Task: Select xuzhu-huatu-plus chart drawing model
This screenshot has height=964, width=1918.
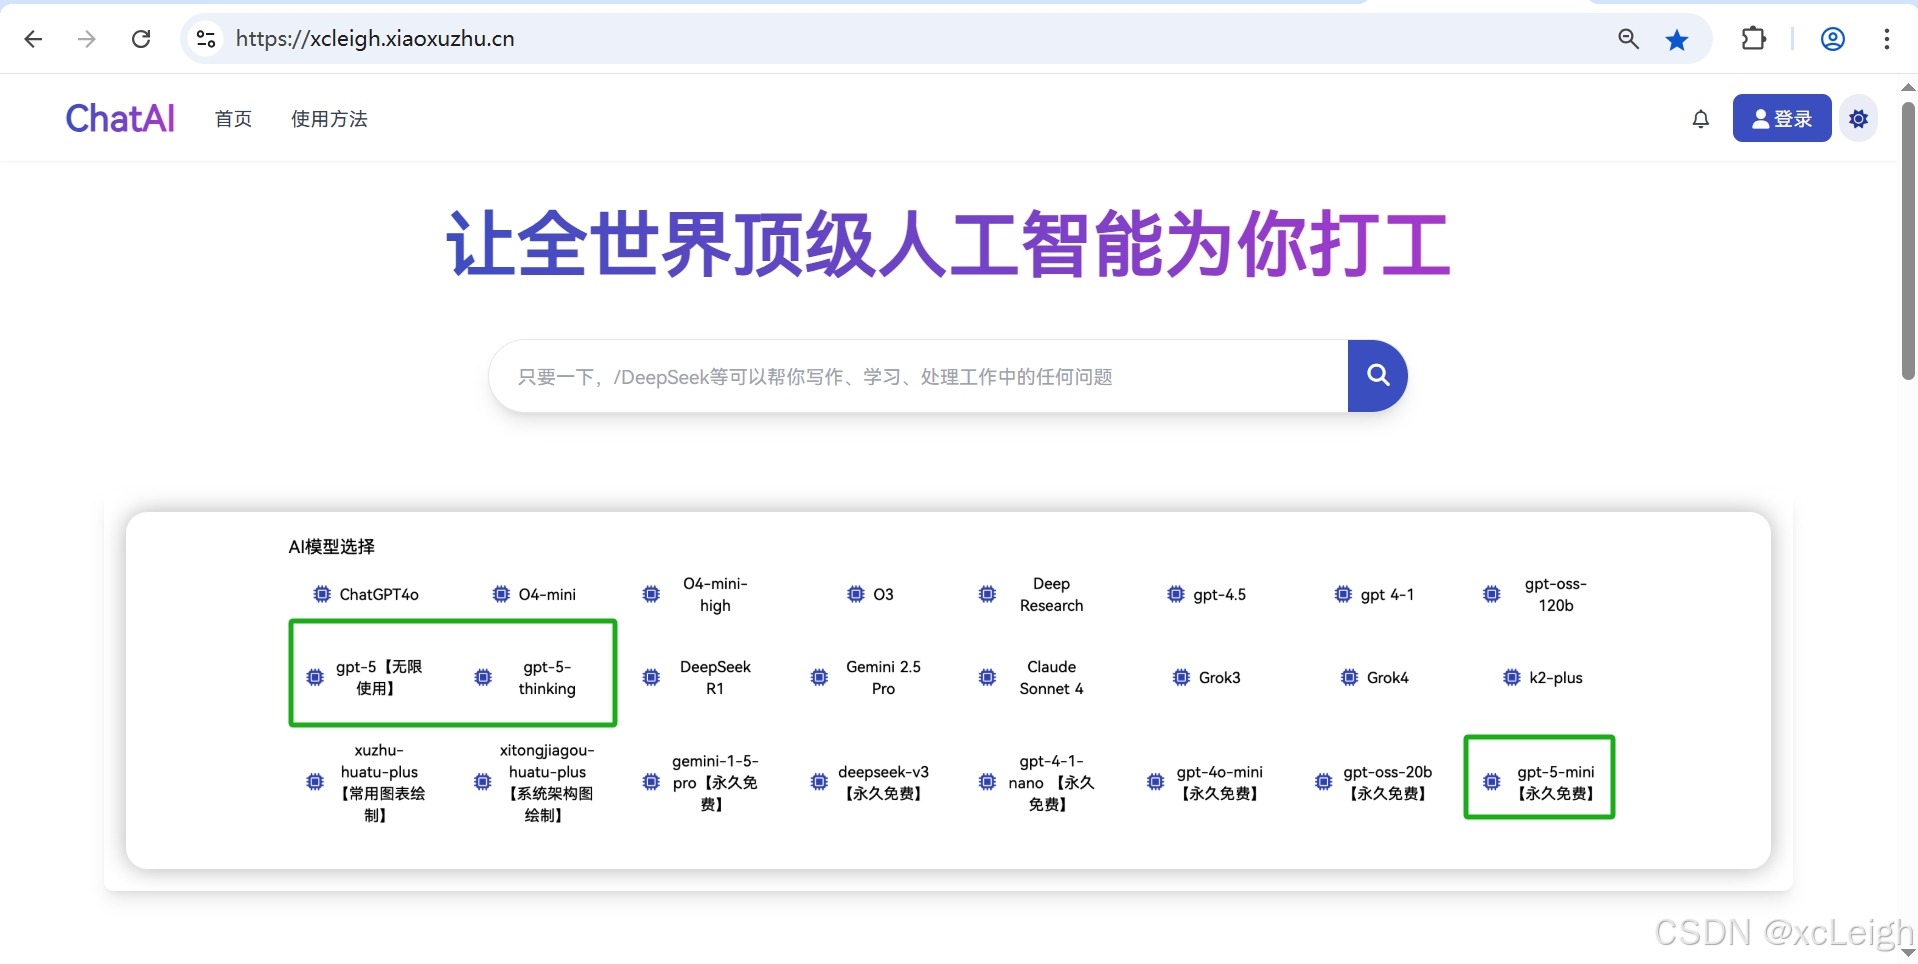Action: 379,782
